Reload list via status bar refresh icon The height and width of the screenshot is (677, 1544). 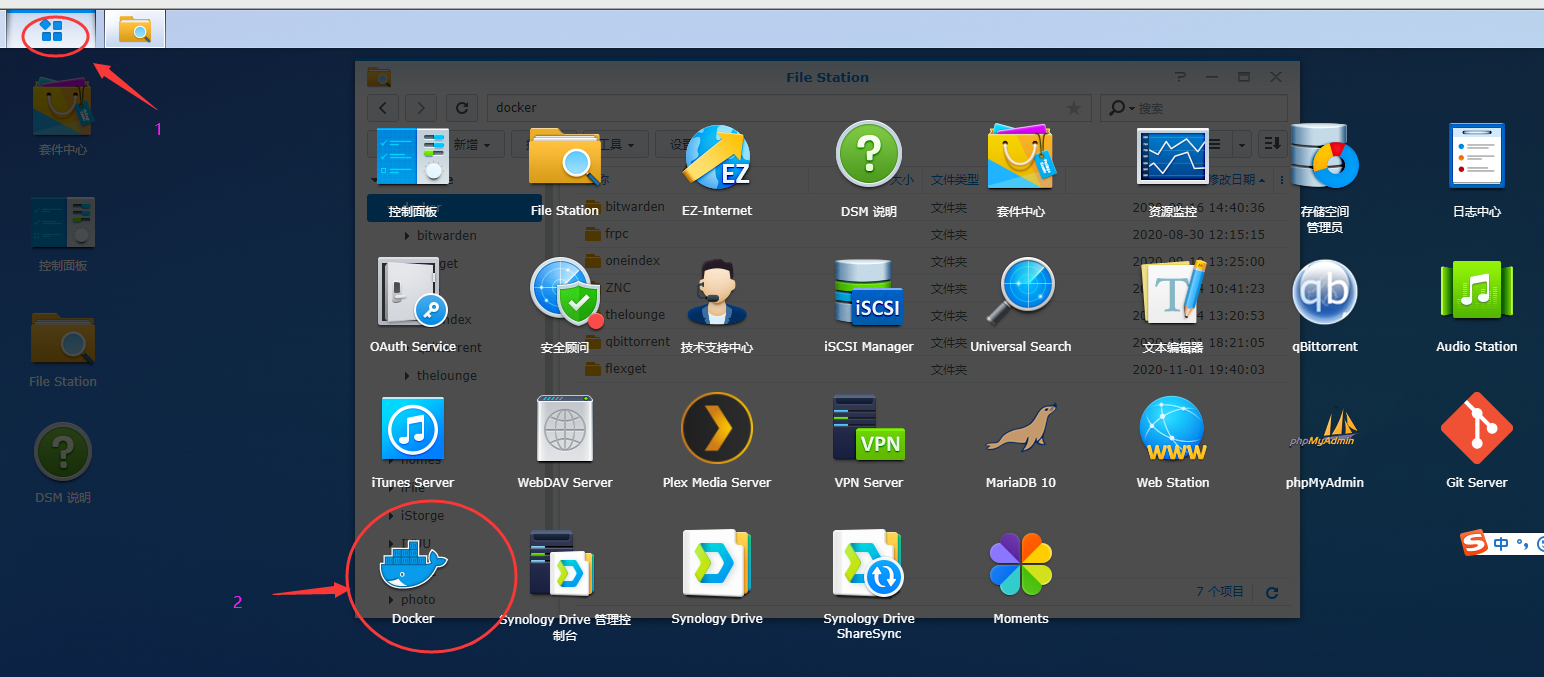tap(1272, 592)
